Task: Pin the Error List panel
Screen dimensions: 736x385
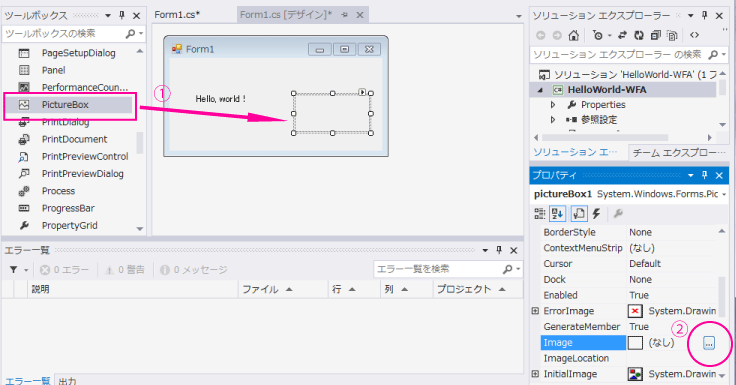Action: point(499,250)
